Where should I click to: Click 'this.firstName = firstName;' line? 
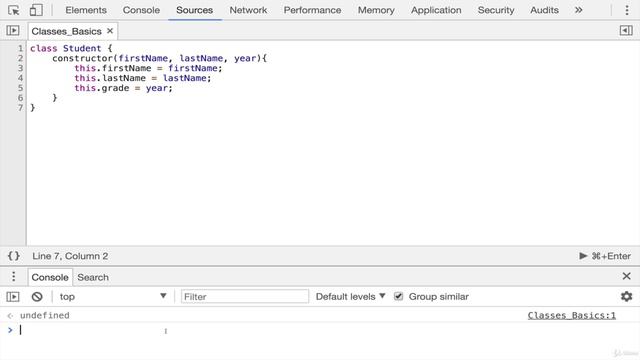[x=148, y=68]
